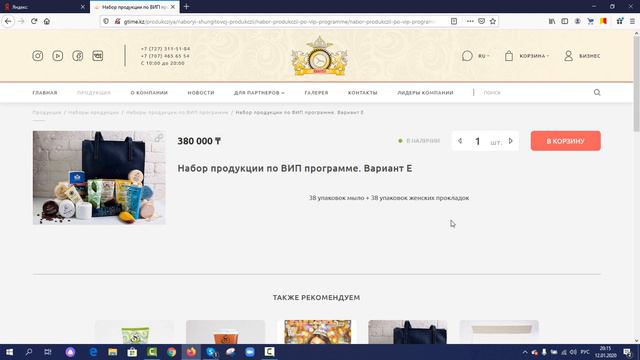
Task: Bookmark this page with star icon
Action: coord(493,21)
